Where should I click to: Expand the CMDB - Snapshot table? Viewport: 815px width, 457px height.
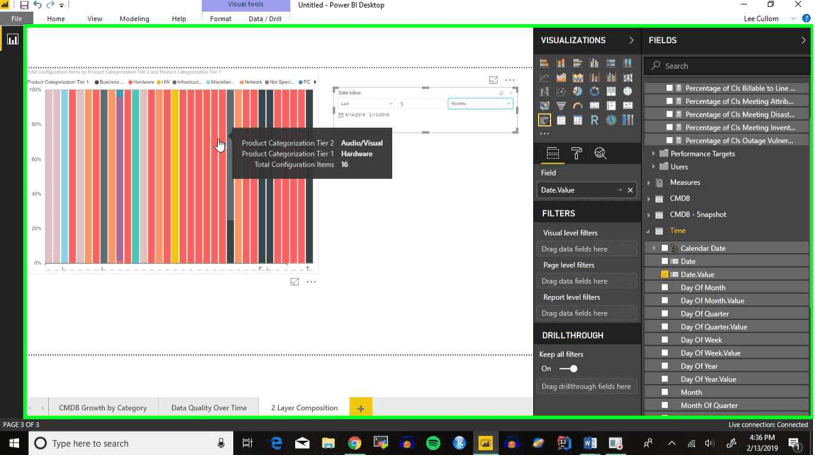649,215
